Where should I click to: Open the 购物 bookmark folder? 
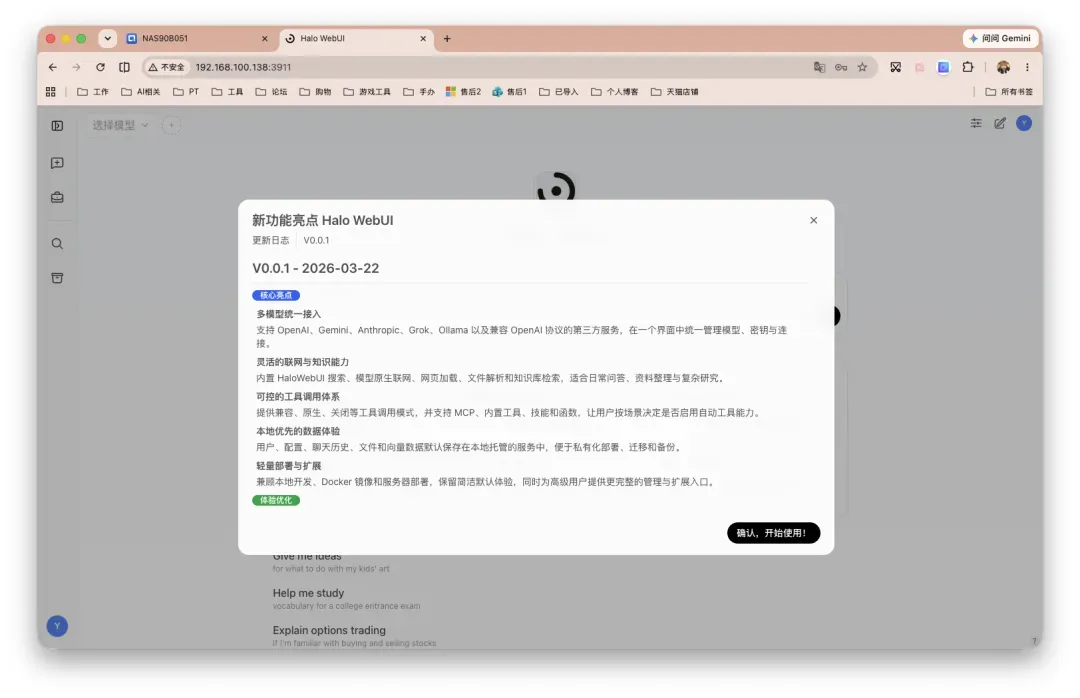tap(315, 92)
